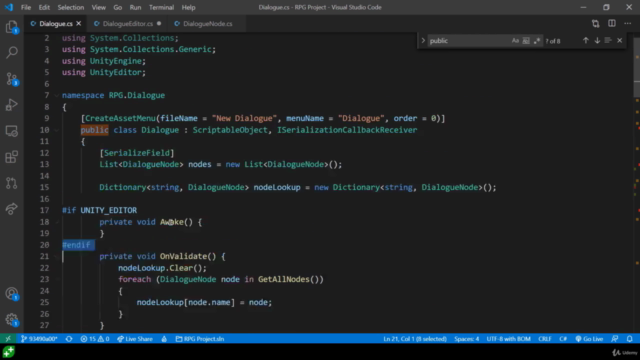
Task: Open the File menu
Action: [26, 7]
